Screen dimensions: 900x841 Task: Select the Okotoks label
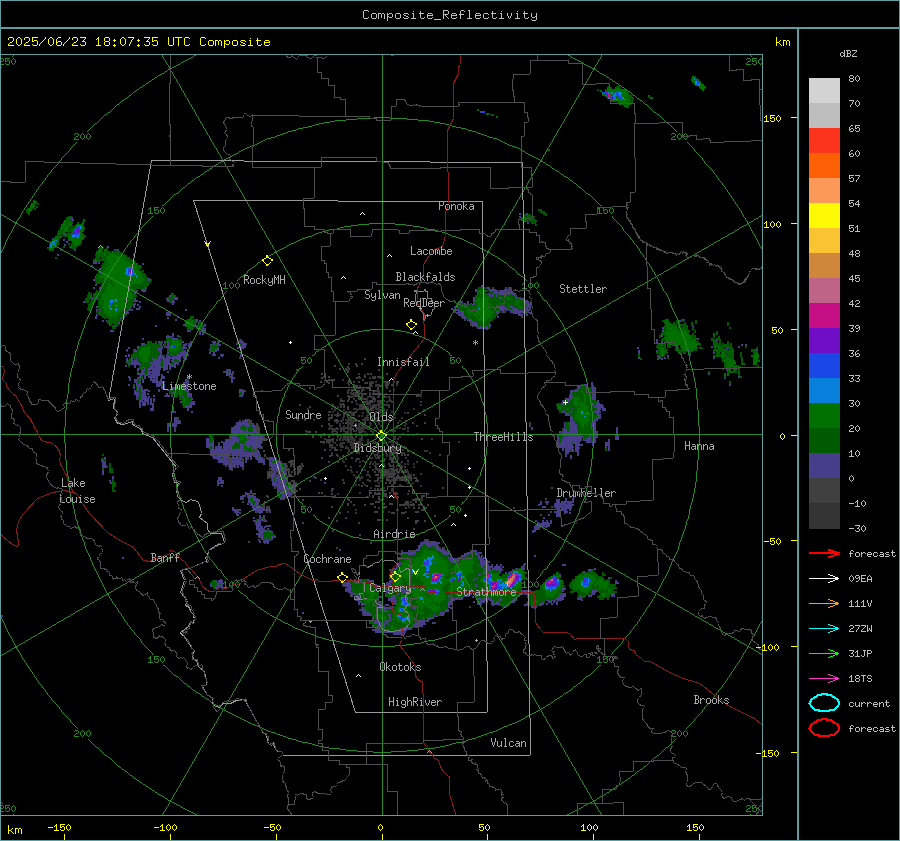[x=400, y=667]
